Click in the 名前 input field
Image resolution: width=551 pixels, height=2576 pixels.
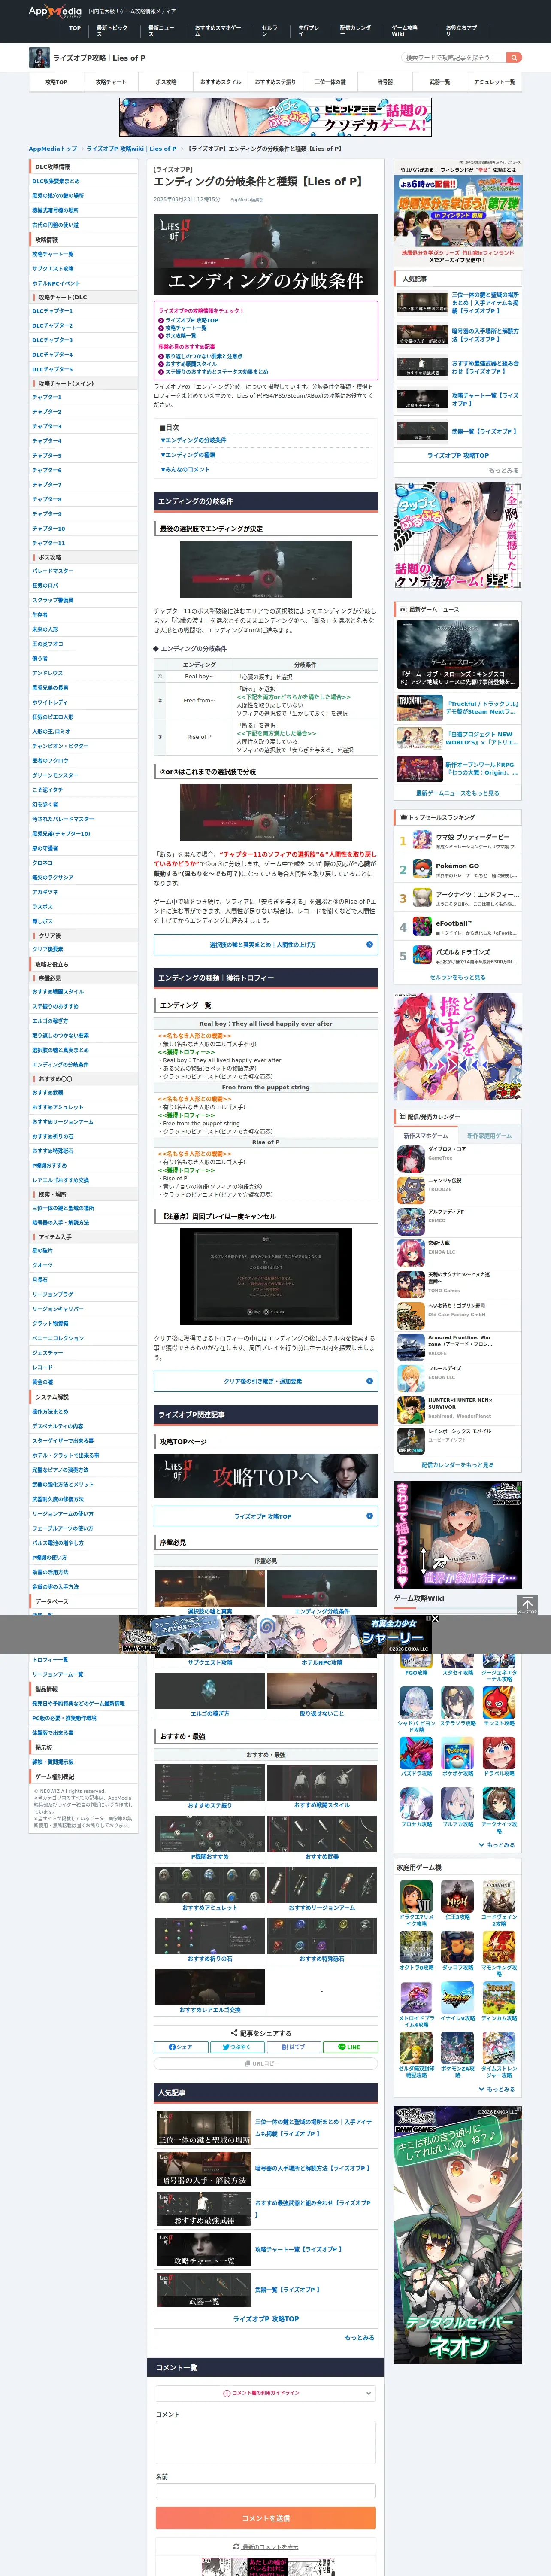click(x=265, y=2490)
